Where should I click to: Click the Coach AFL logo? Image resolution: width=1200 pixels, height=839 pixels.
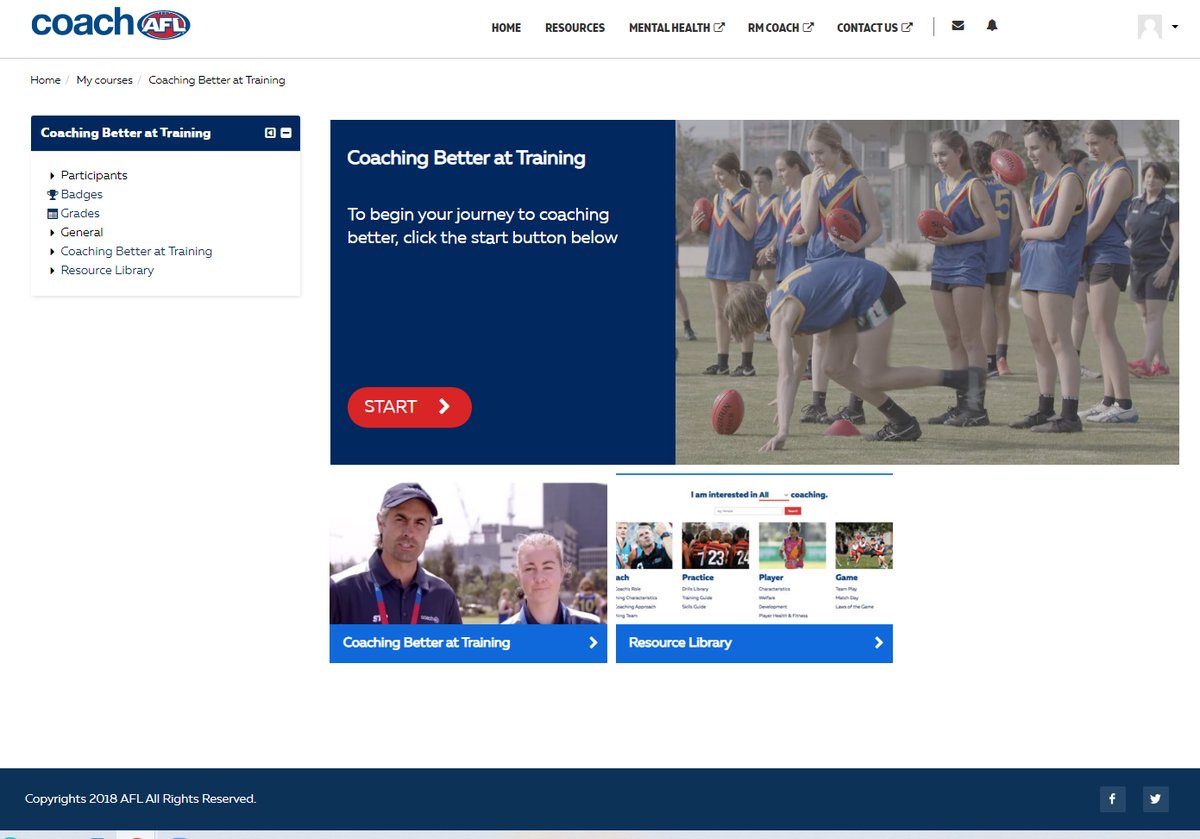pos(111,23)
